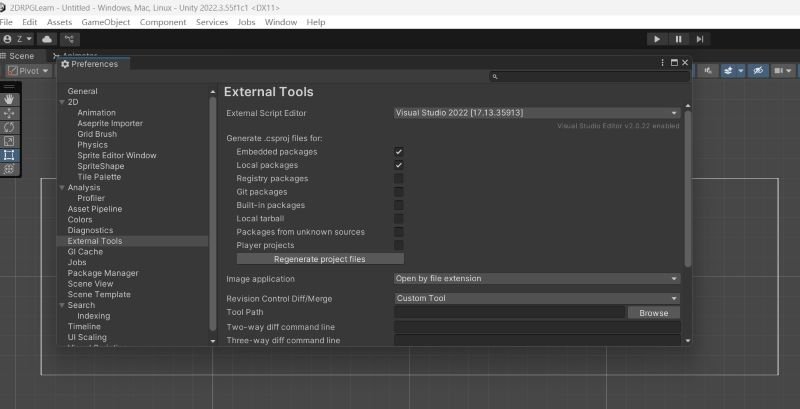Select GI Cache preferences
Image resolution: width=800 pixels, height=409 pixels.
point(85,252)
